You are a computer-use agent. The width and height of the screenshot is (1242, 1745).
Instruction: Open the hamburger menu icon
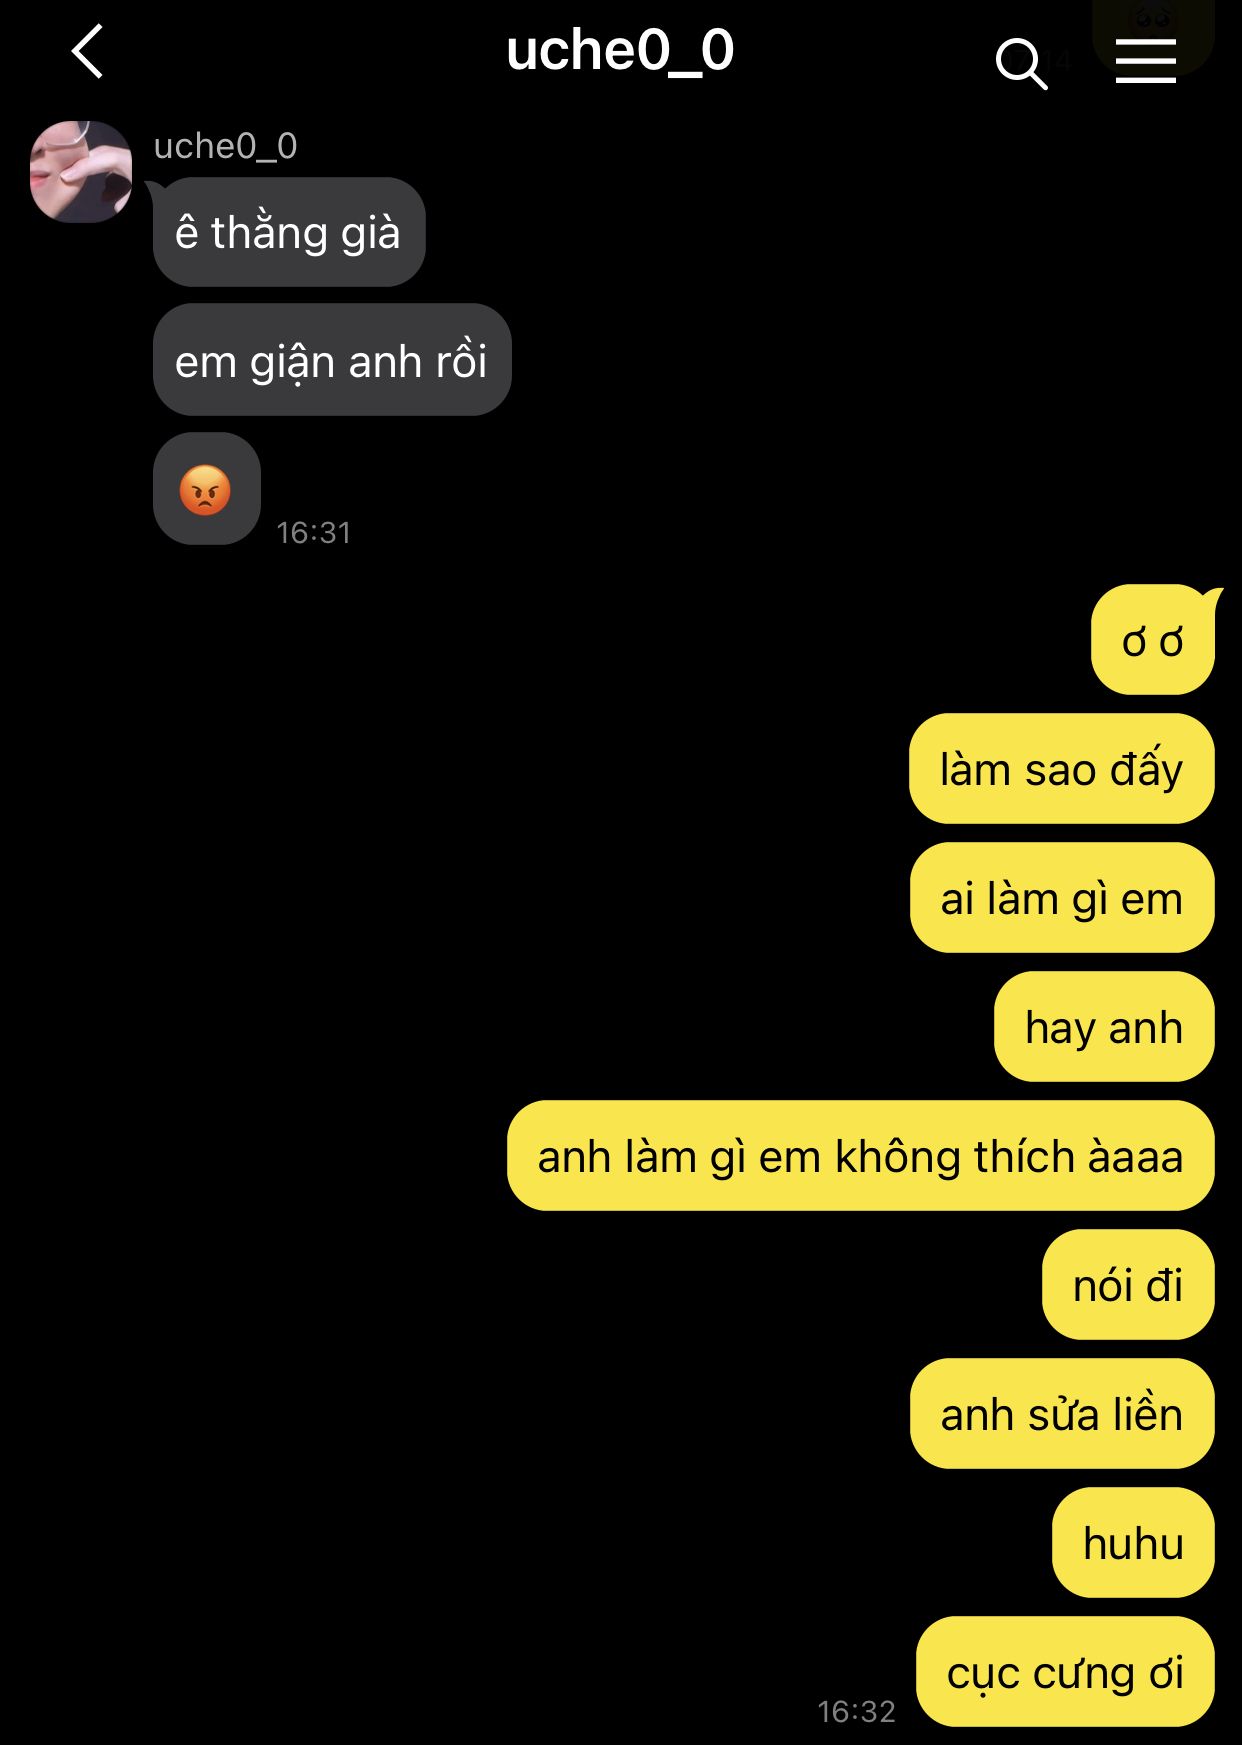(1146, 61)
